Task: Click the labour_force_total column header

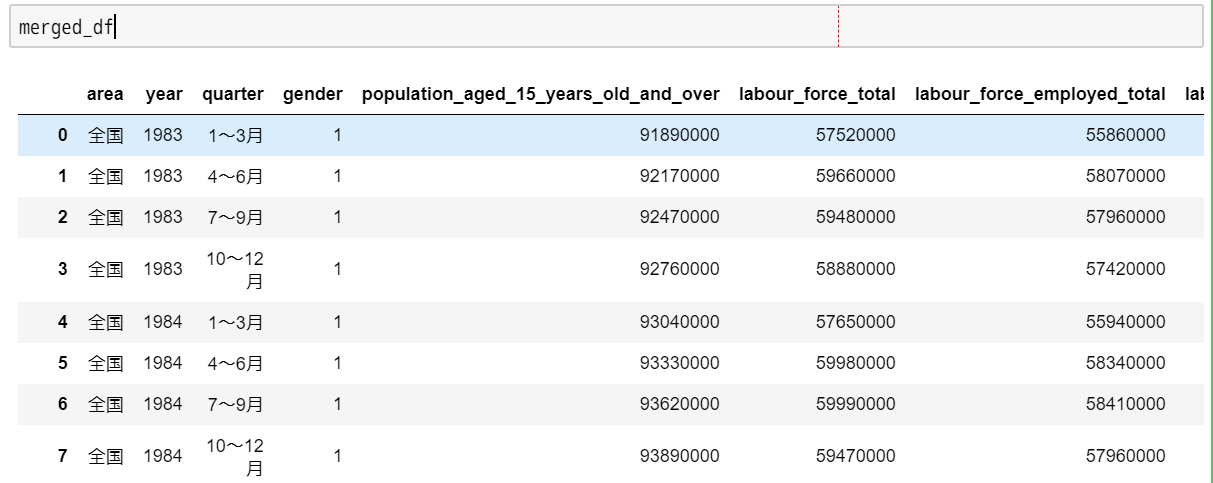Action: click(x=817, y=94)
